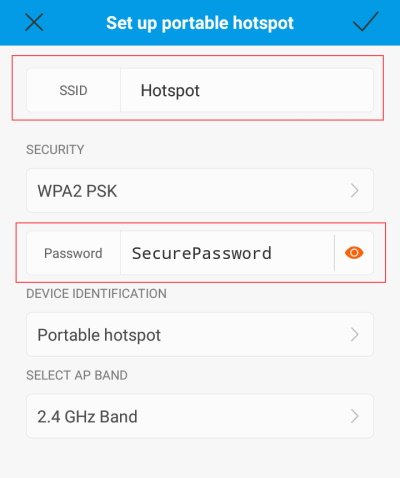Toggle password visibility with the eye icon
Image resolution: width=400 pixels, height=478 pixels.
tap(354, 253)
